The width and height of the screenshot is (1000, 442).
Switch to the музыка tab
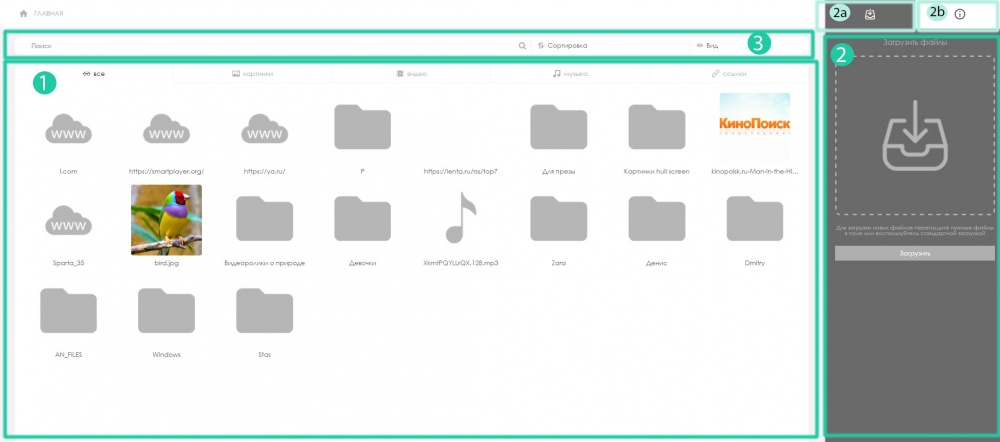[570, 74]
